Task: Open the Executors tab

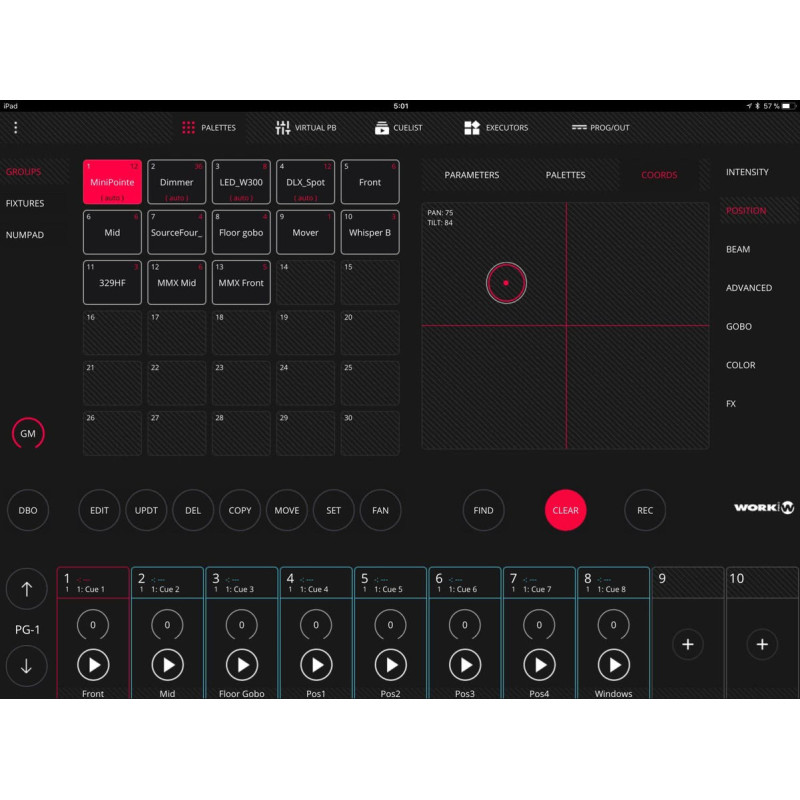Action: 496,128
